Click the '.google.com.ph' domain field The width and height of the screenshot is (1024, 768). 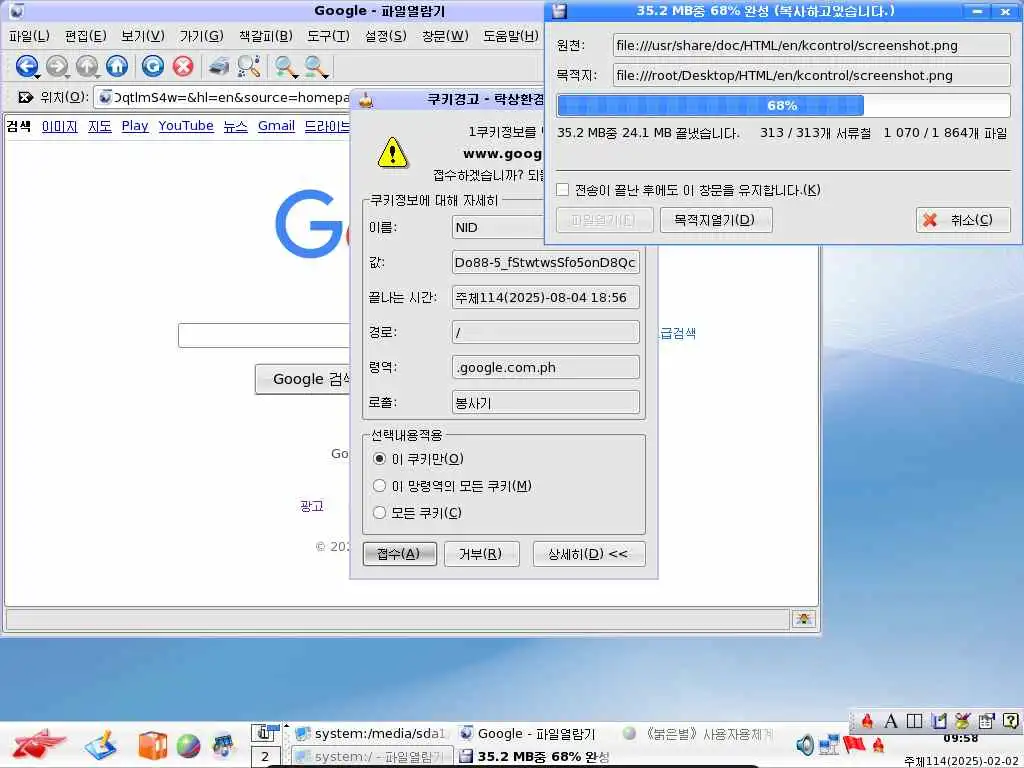pos(545,367)
